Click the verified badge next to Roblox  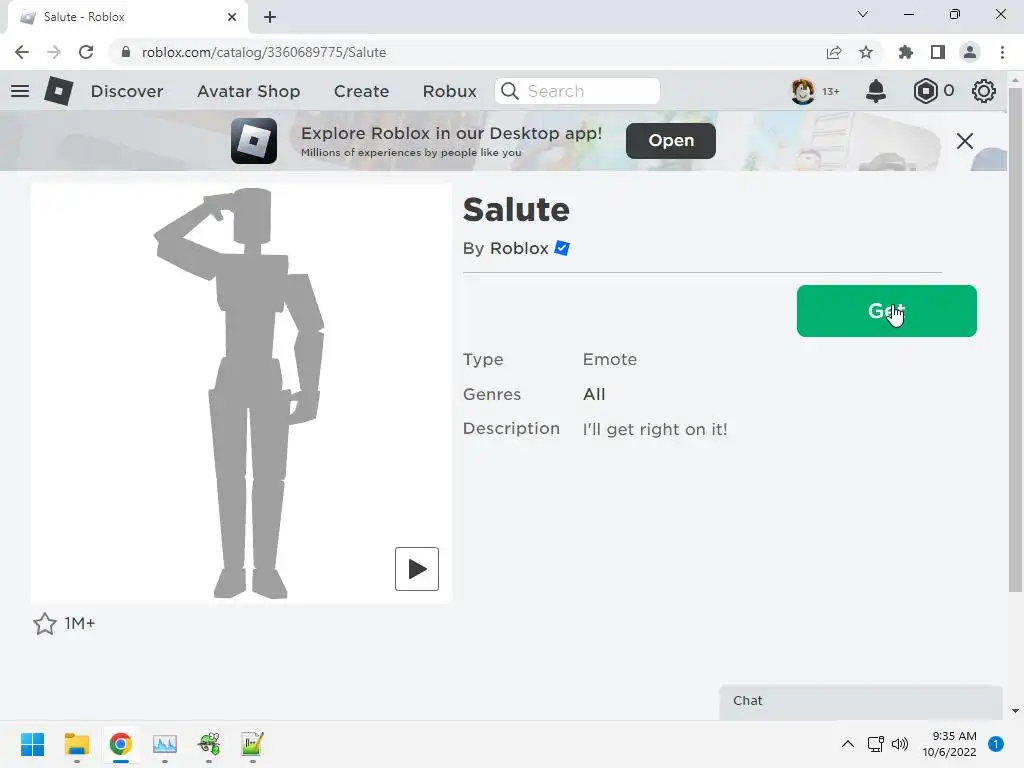coord(562,248)
